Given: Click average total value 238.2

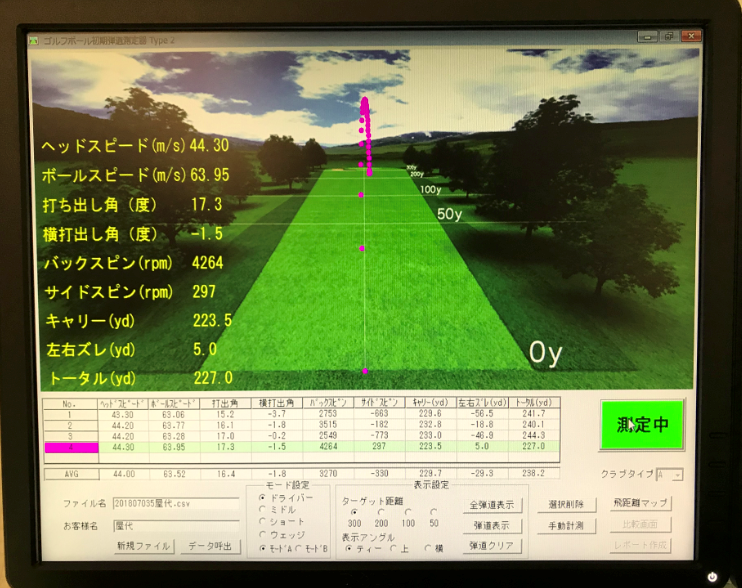Looking at the screenshot, I should 533,473.
